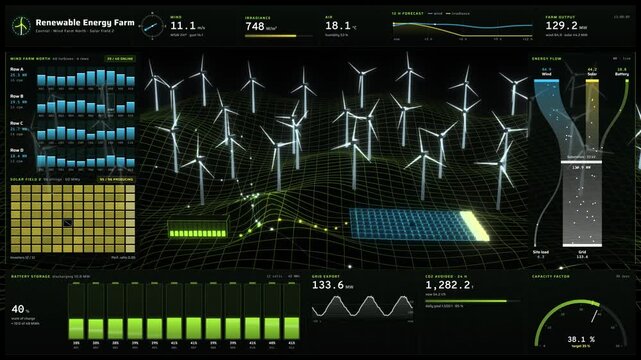The image size is (641, 360).
Task: Open the grid export waveform chart
Action: [362, 307]
